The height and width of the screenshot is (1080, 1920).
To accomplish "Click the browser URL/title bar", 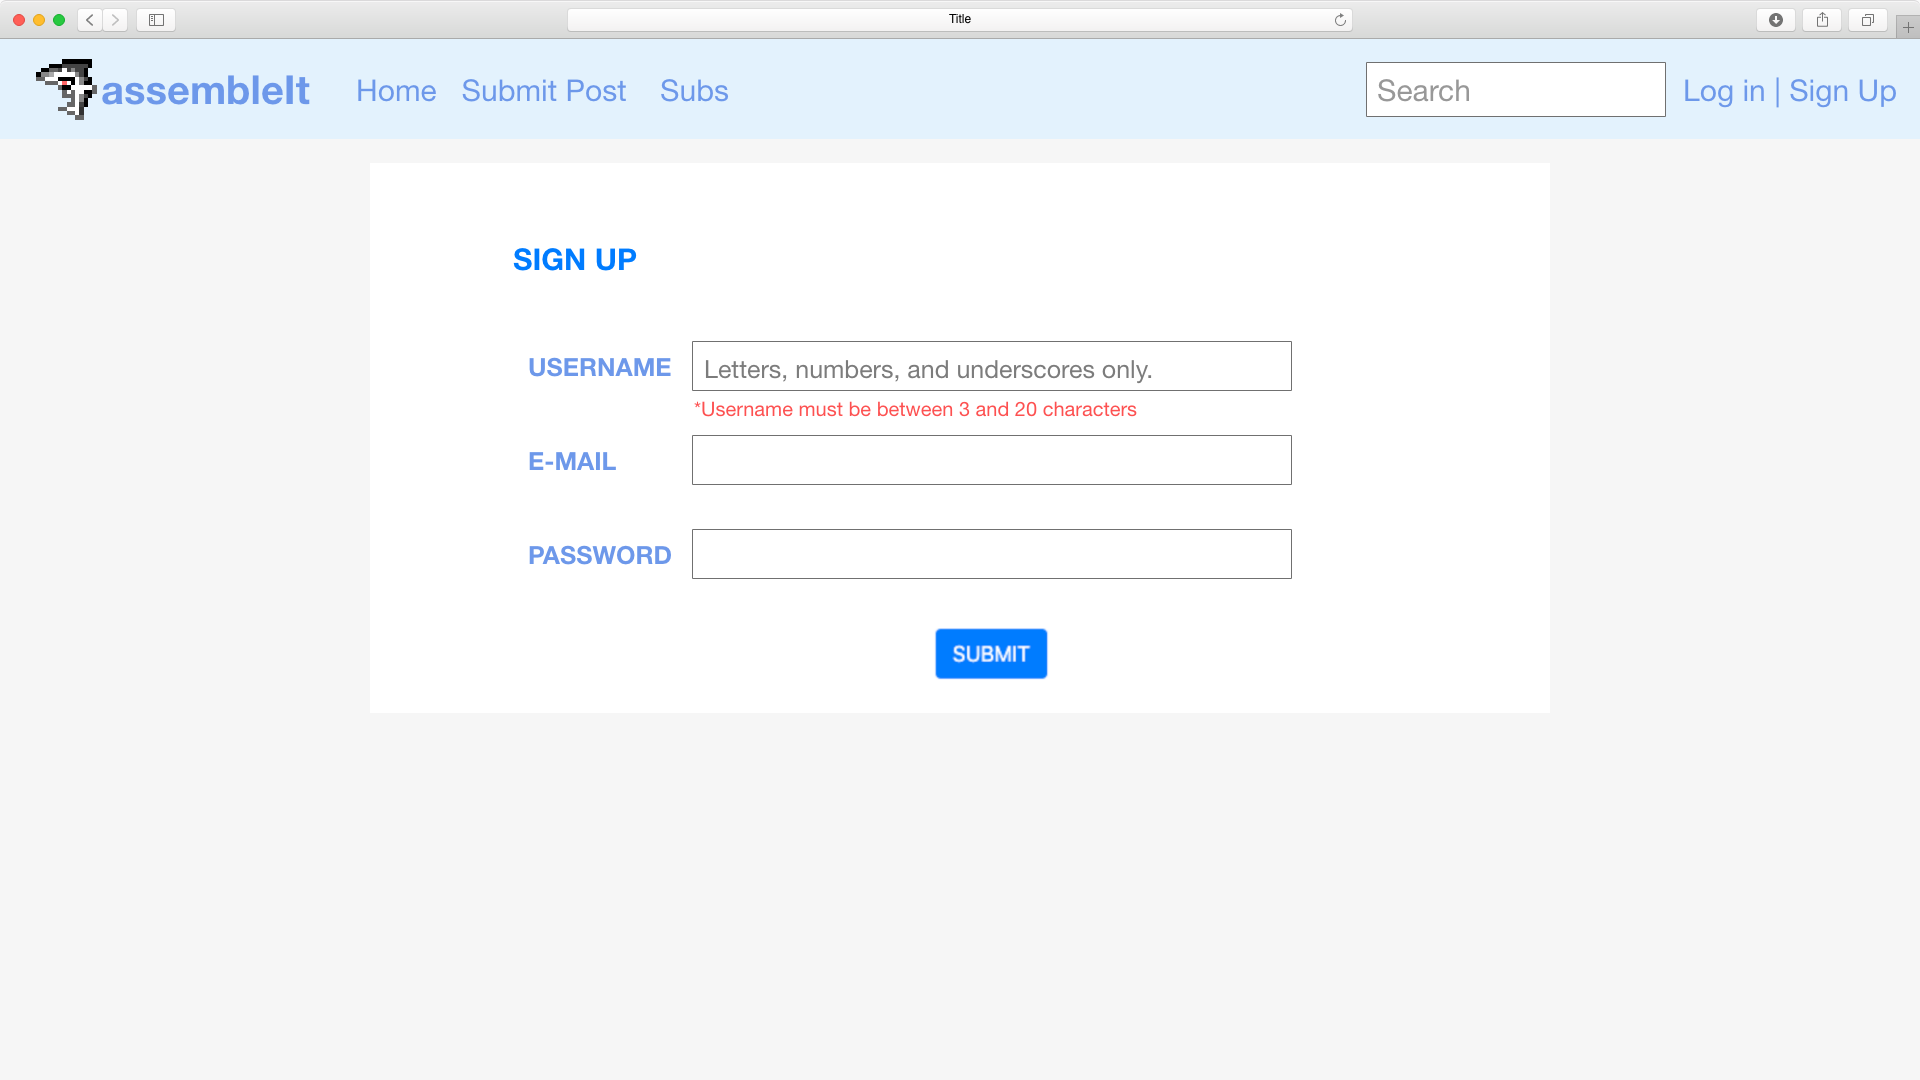I will pos(959,18).
